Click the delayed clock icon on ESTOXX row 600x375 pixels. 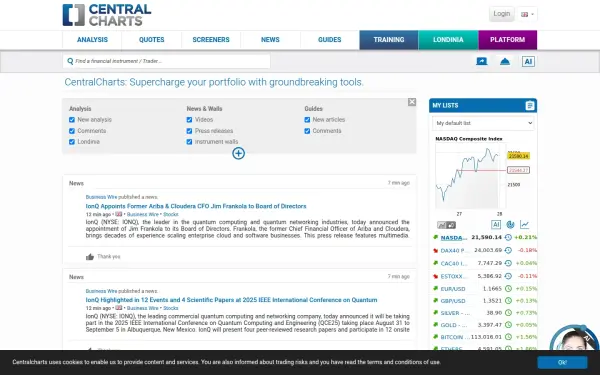pyautogui.click(x=508, y=276)
